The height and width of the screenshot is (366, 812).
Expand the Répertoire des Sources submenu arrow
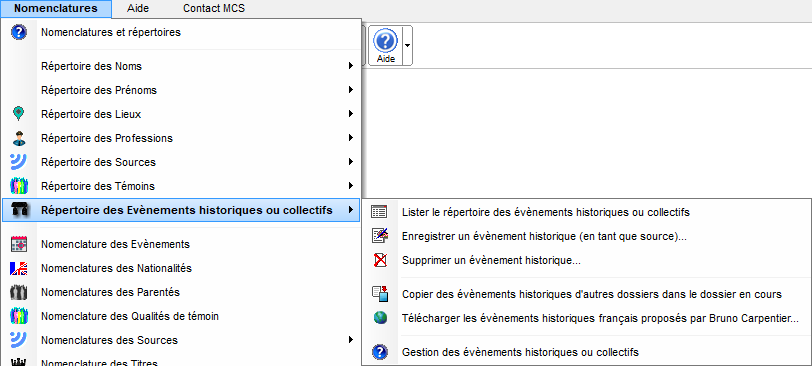point(351,162)
